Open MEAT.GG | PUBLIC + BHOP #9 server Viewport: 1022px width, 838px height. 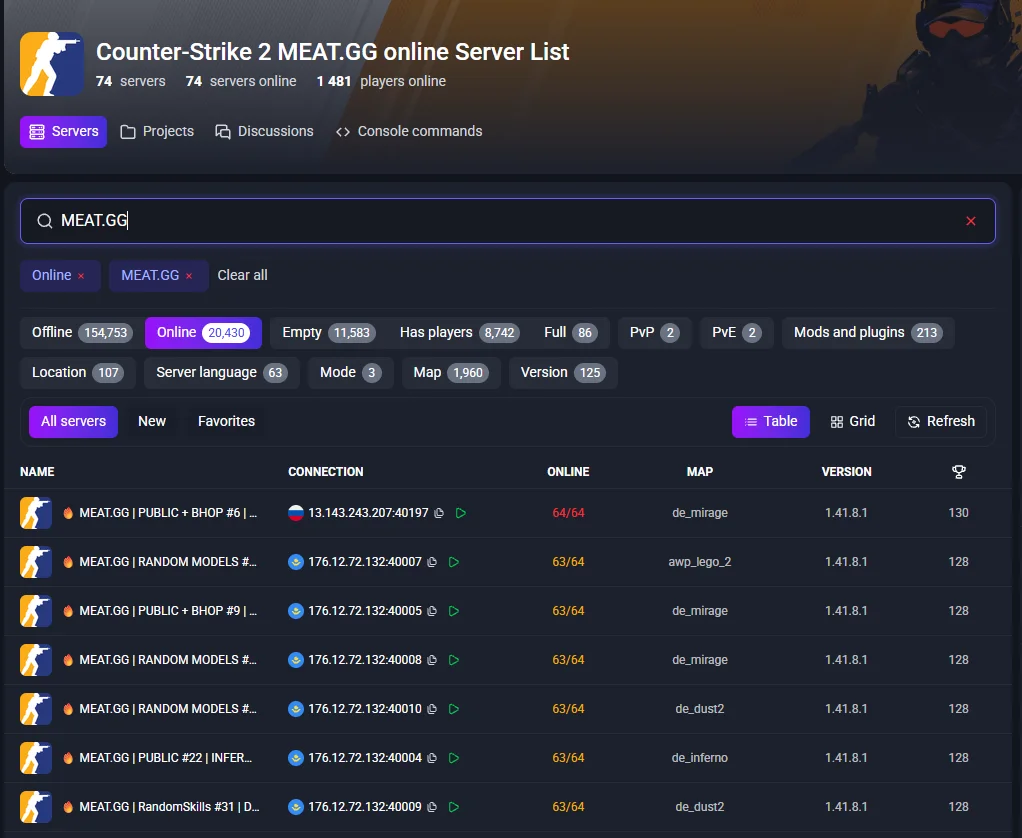click(x=168, y=611)
